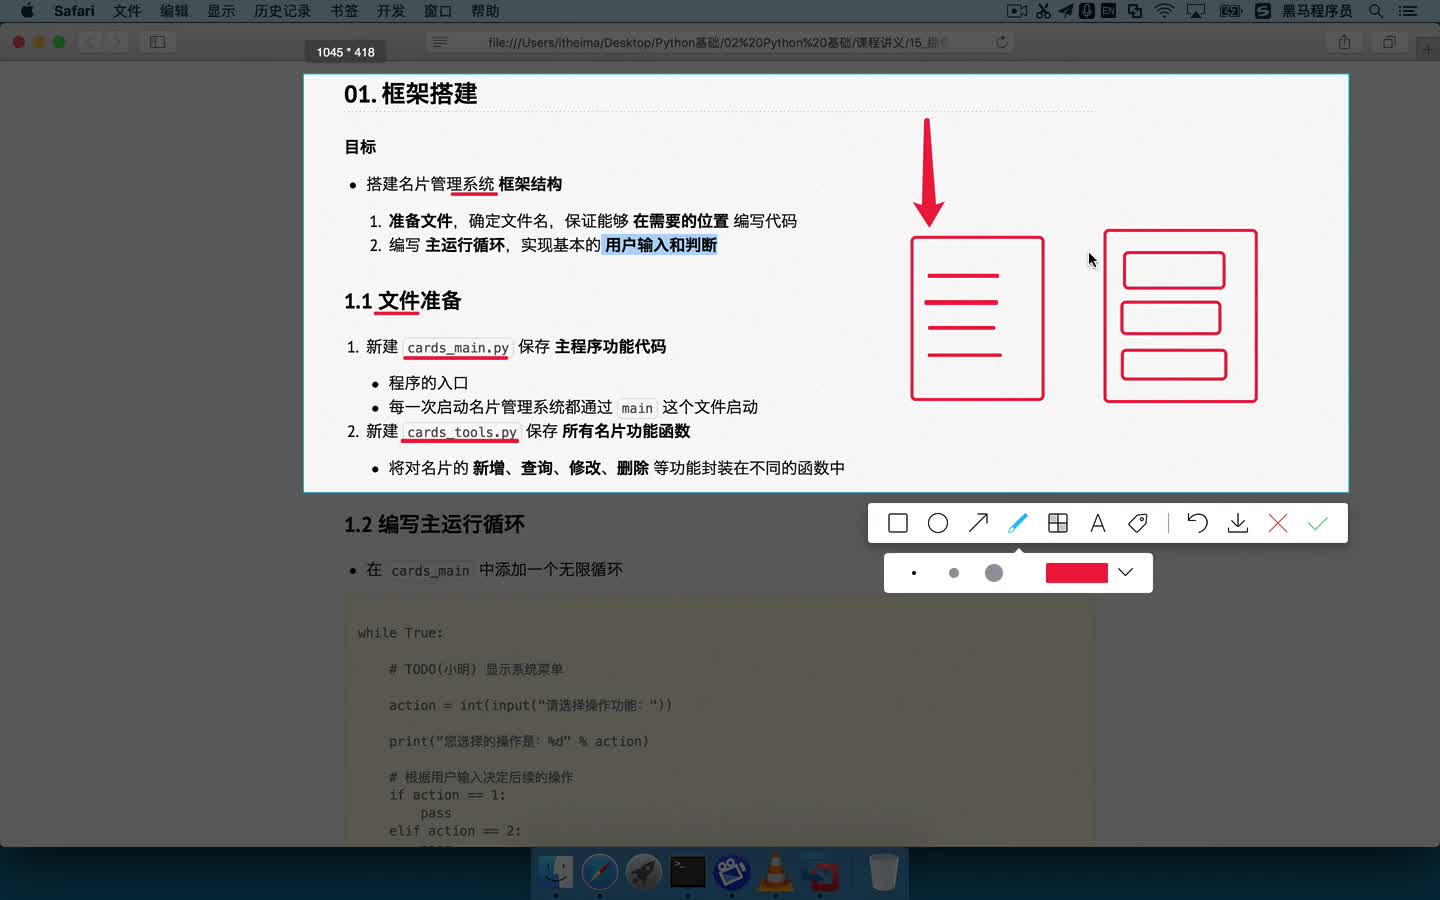
Task: Select the arrow drawing tool
Action: point(978,522)
